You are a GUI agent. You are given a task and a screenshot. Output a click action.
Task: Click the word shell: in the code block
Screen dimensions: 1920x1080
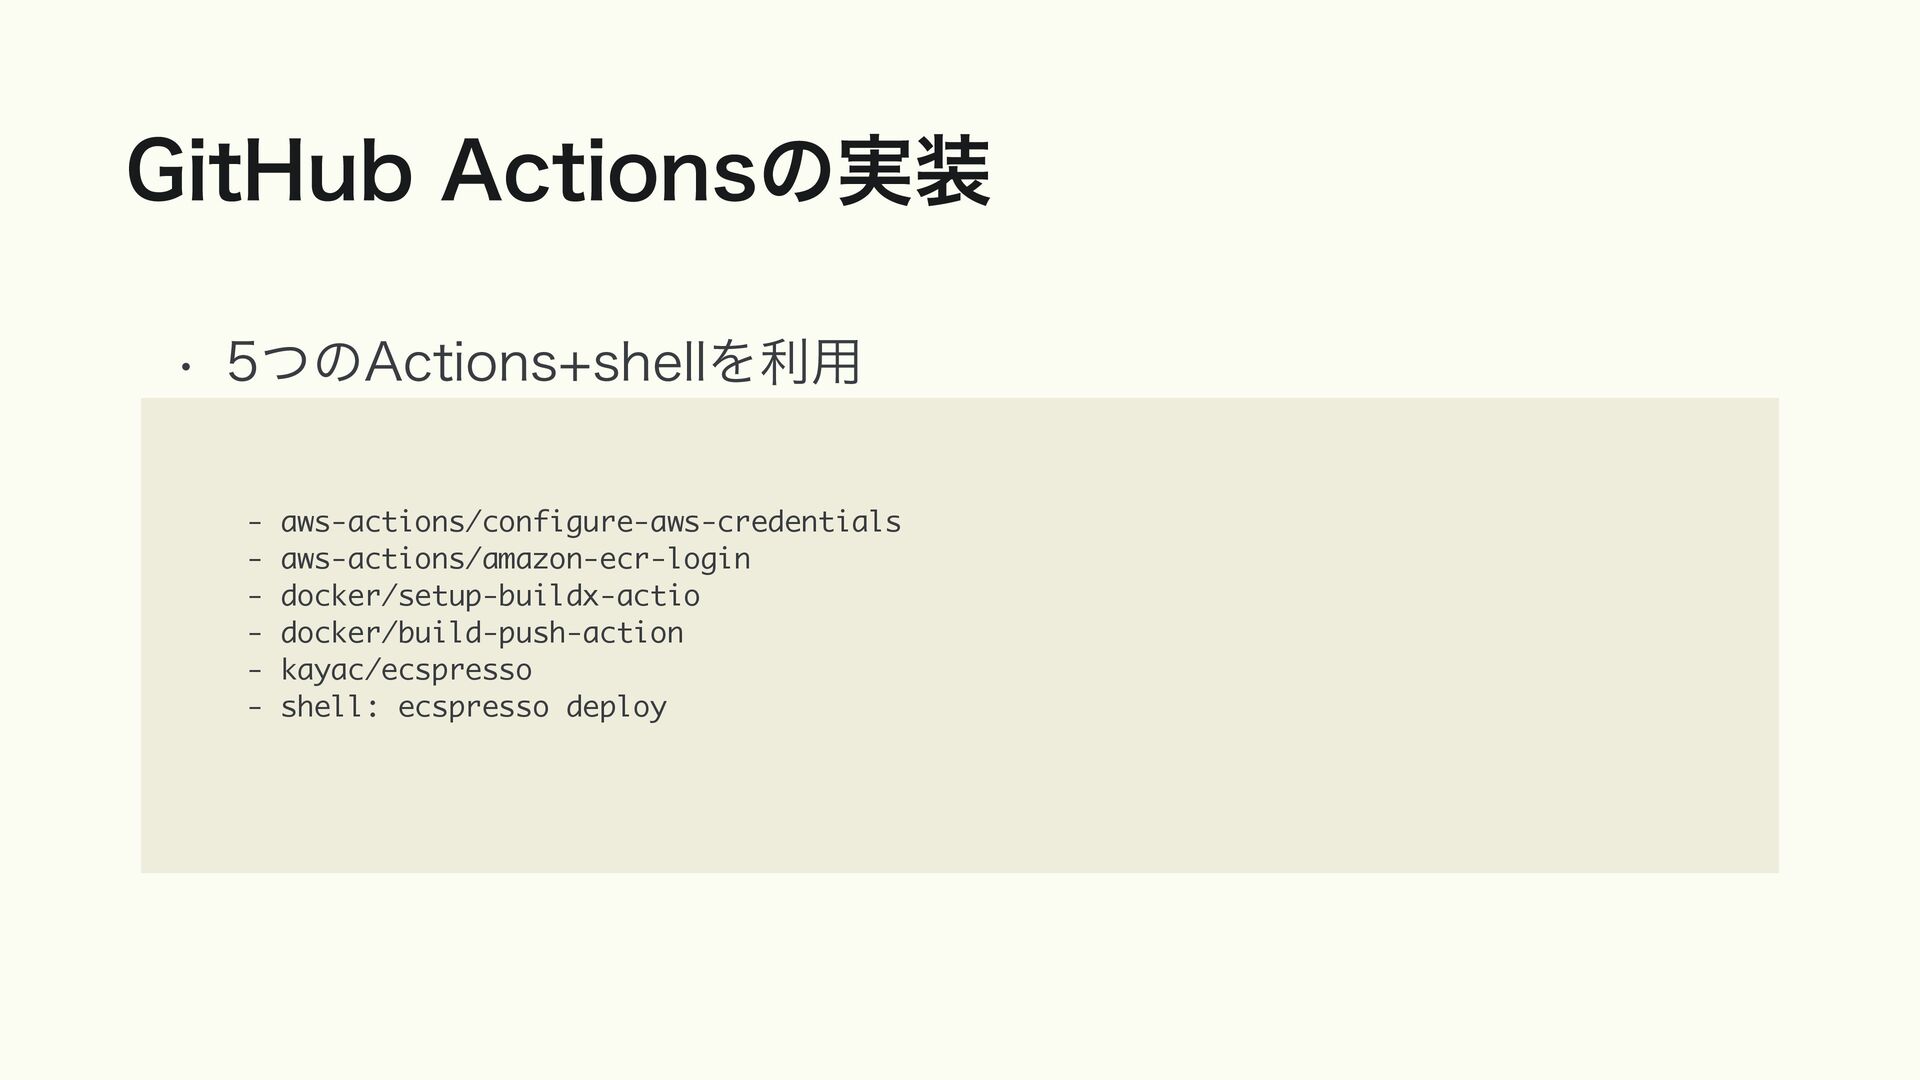click(330, 707)
